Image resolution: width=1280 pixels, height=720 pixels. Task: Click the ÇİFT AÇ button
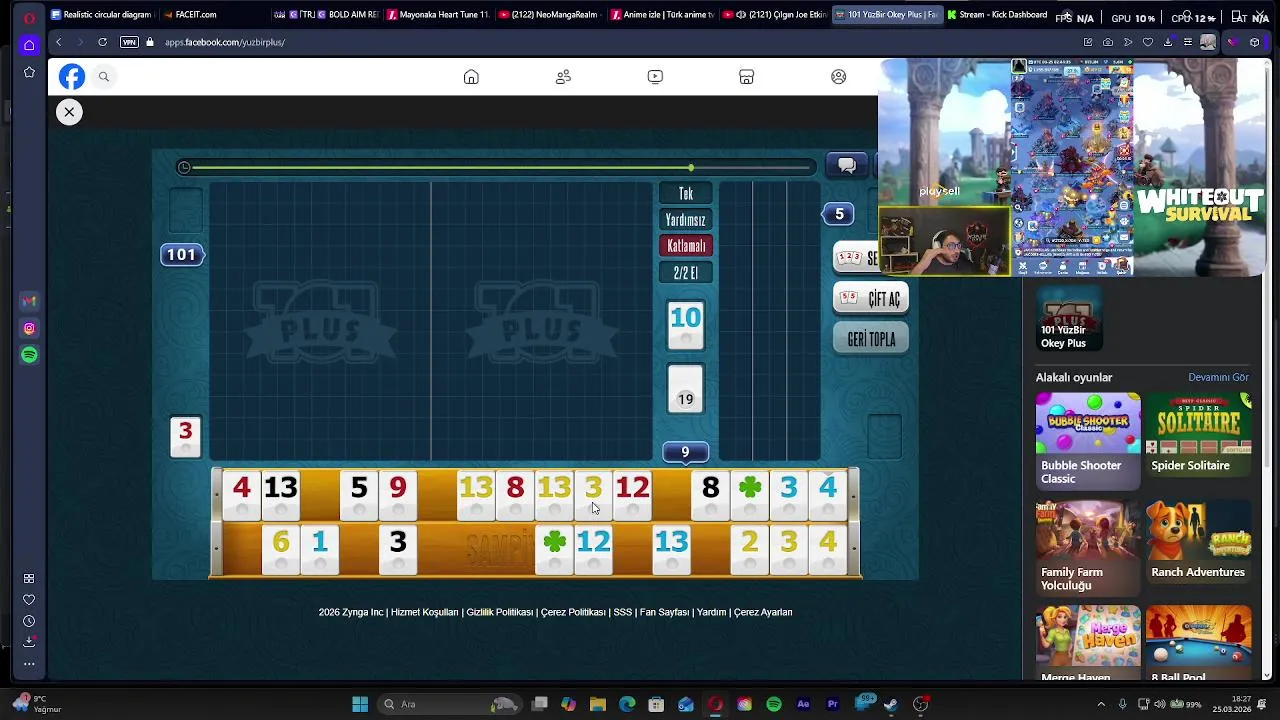[870, 299]
